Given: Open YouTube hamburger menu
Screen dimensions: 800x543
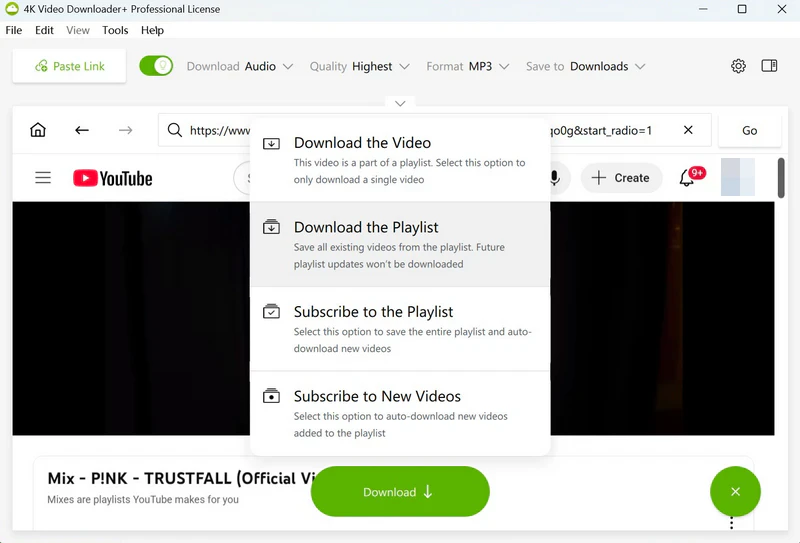Looking at the screenshot, I should (43, 178).
